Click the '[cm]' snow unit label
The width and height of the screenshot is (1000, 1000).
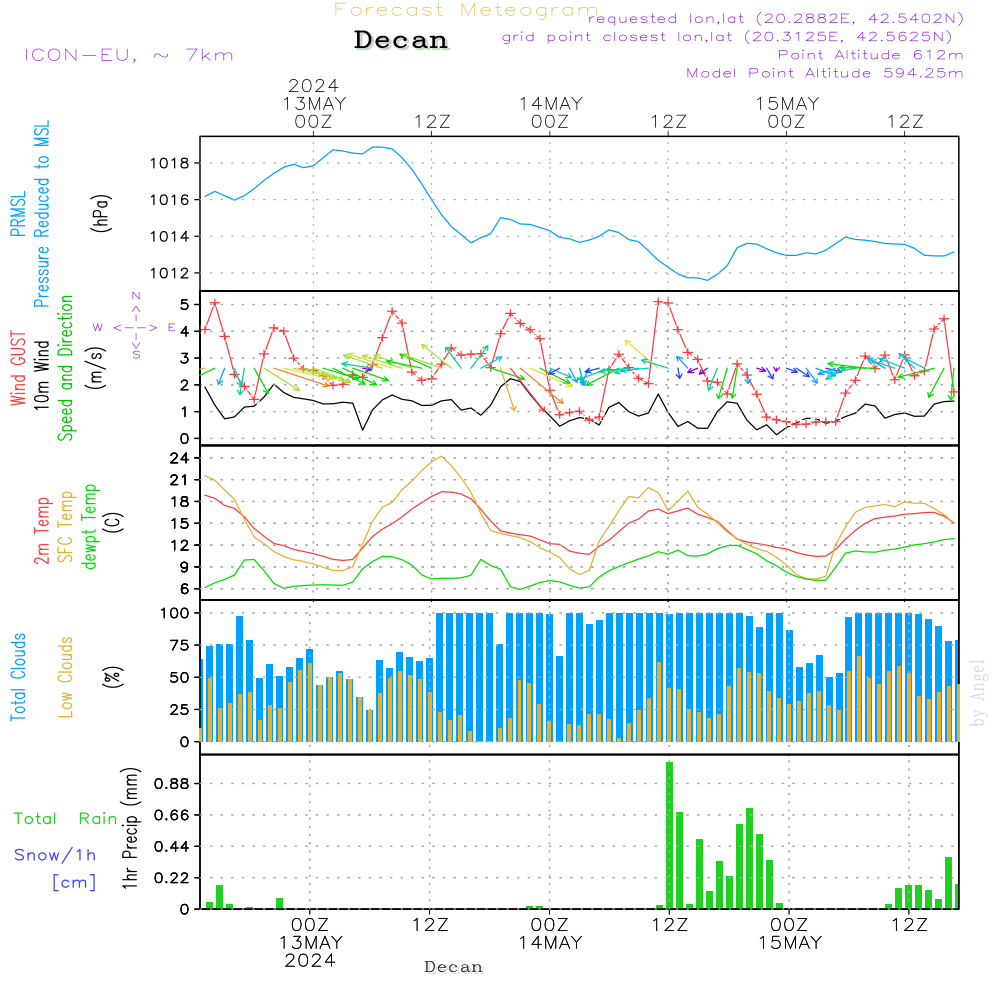point(74,883)
